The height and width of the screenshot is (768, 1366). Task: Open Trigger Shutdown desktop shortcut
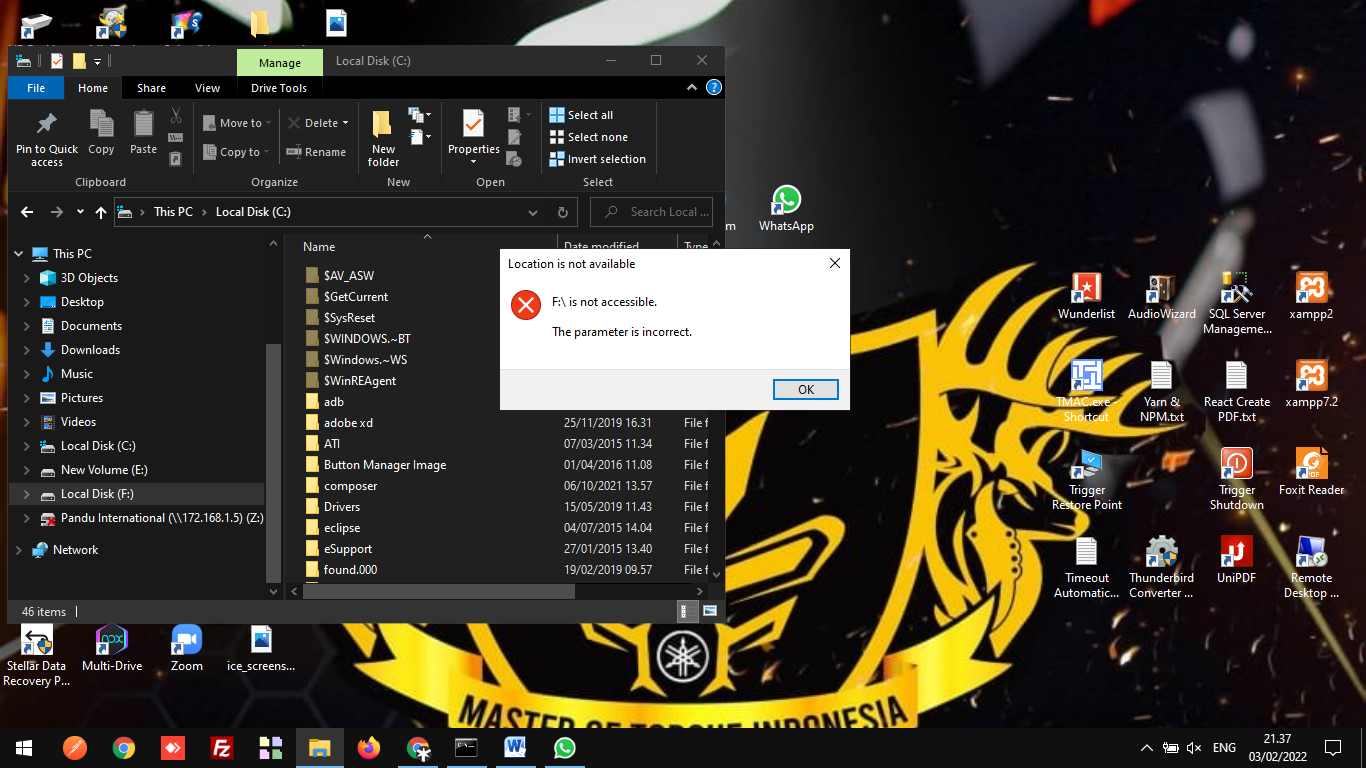(1237, 479)
